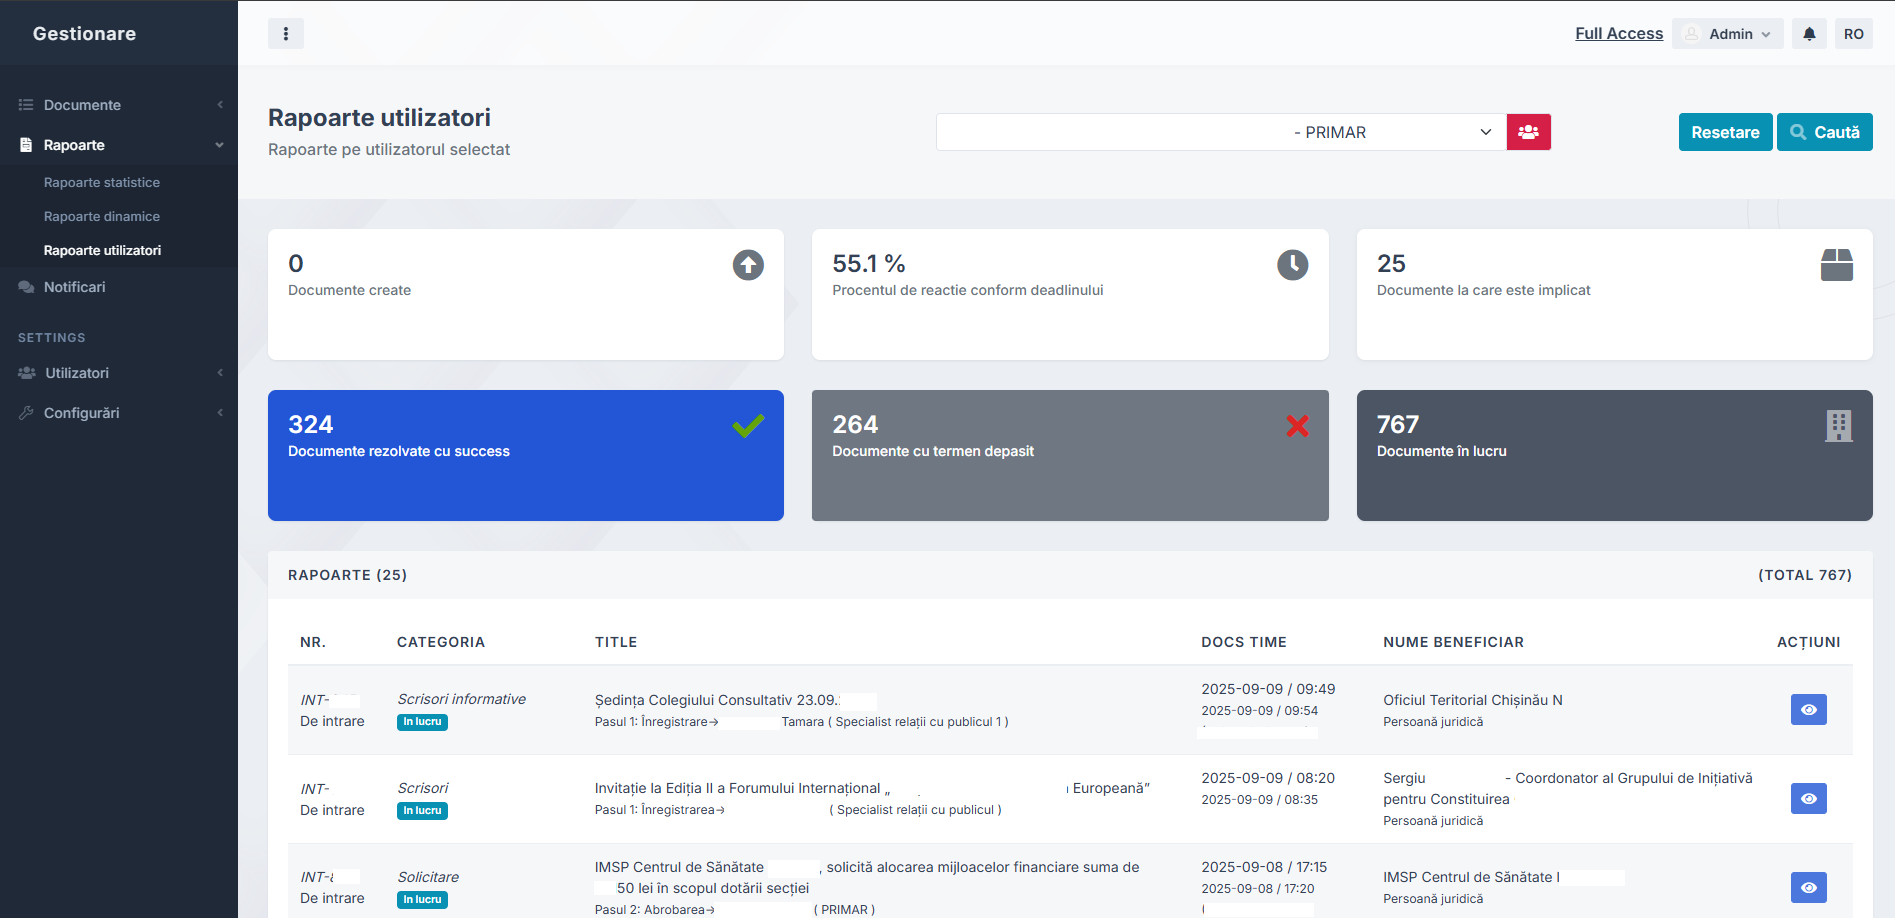Open Rapoarte statistice in sidebar
The height and width of the screenshot is (918, 1895).
[102, 183]
